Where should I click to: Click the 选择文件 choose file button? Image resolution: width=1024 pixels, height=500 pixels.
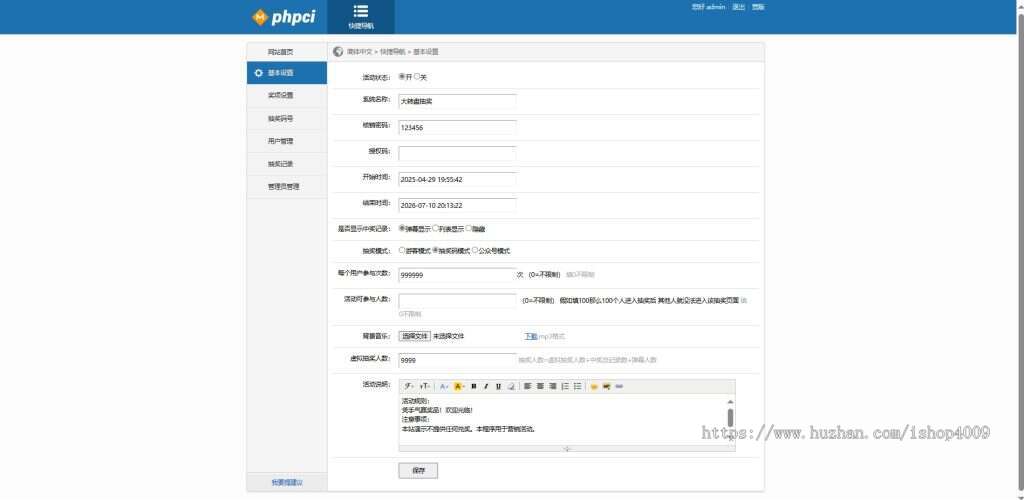(415, 336)
